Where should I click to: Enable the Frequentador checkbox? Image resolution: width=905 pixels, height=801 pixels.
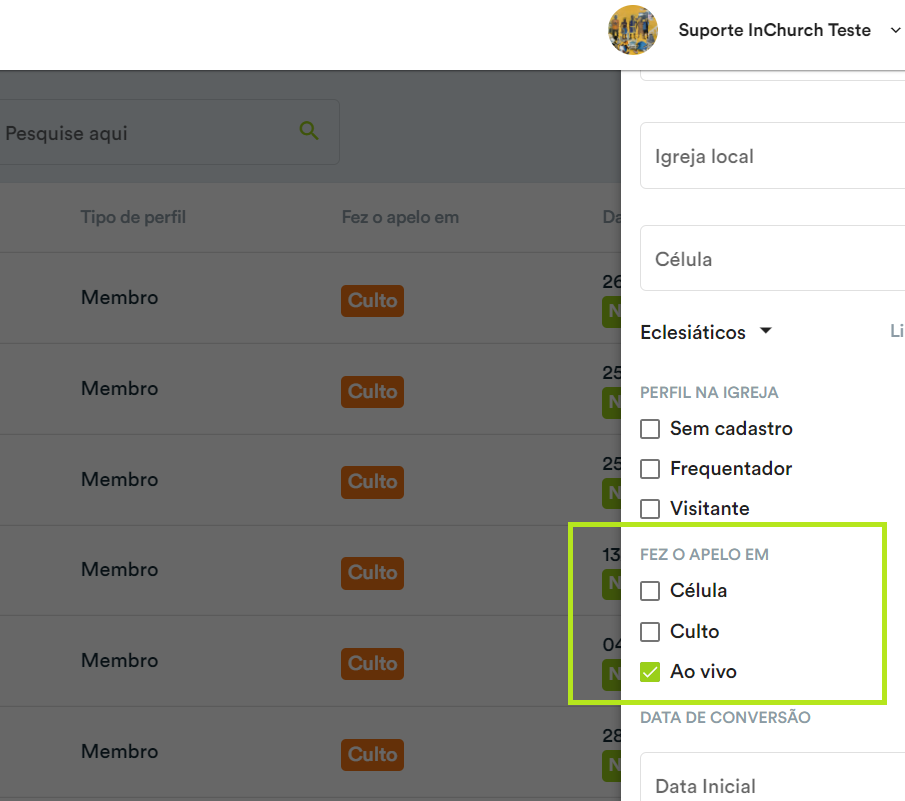pyautogui.click(x=650, y=469)
